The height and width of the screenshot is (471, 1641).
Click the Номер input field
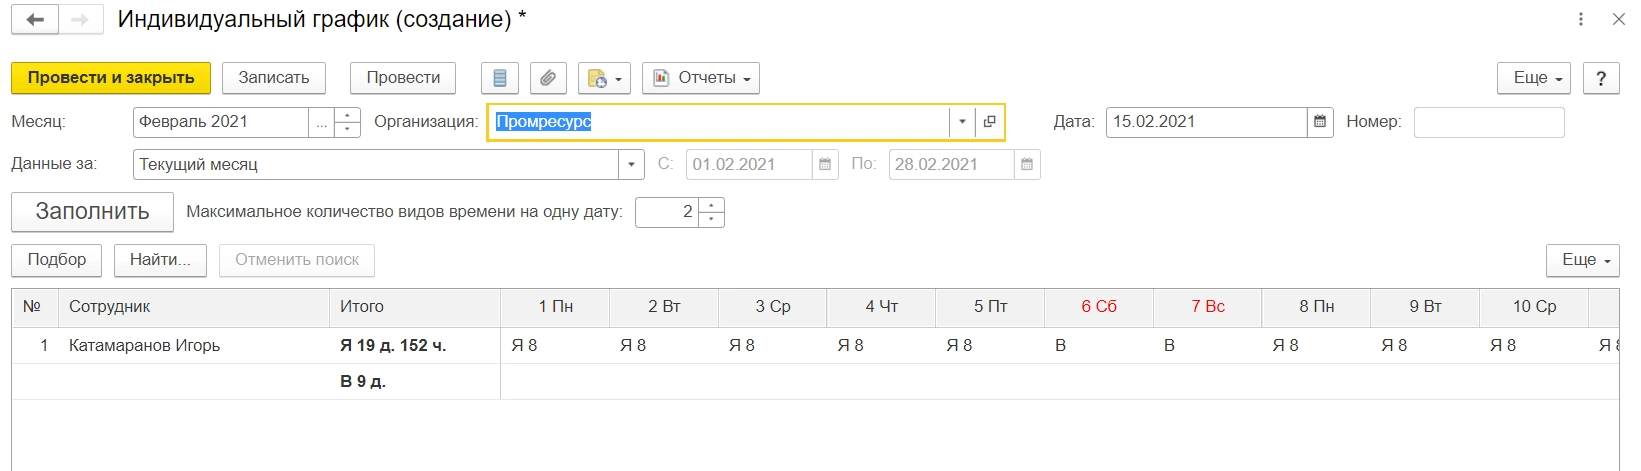[1488, 122]
